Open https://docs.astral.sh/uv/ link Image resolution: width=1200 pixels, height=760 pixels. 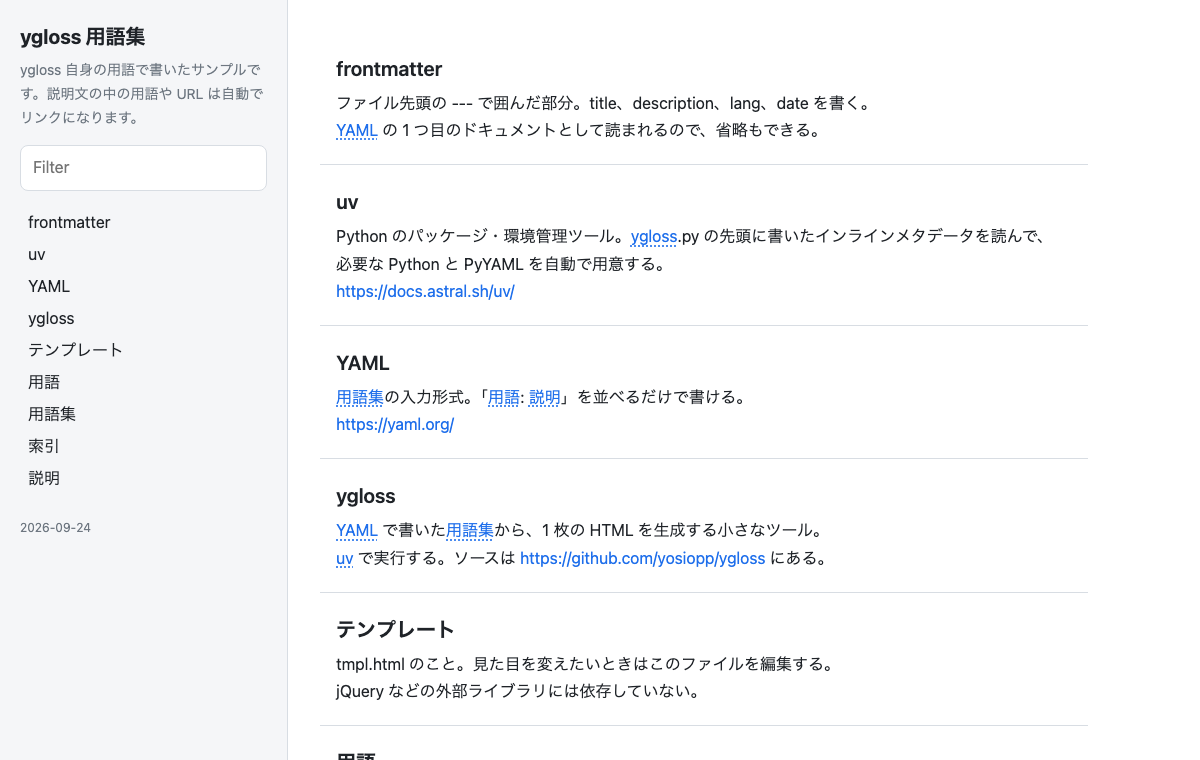(x=425, y=292)
